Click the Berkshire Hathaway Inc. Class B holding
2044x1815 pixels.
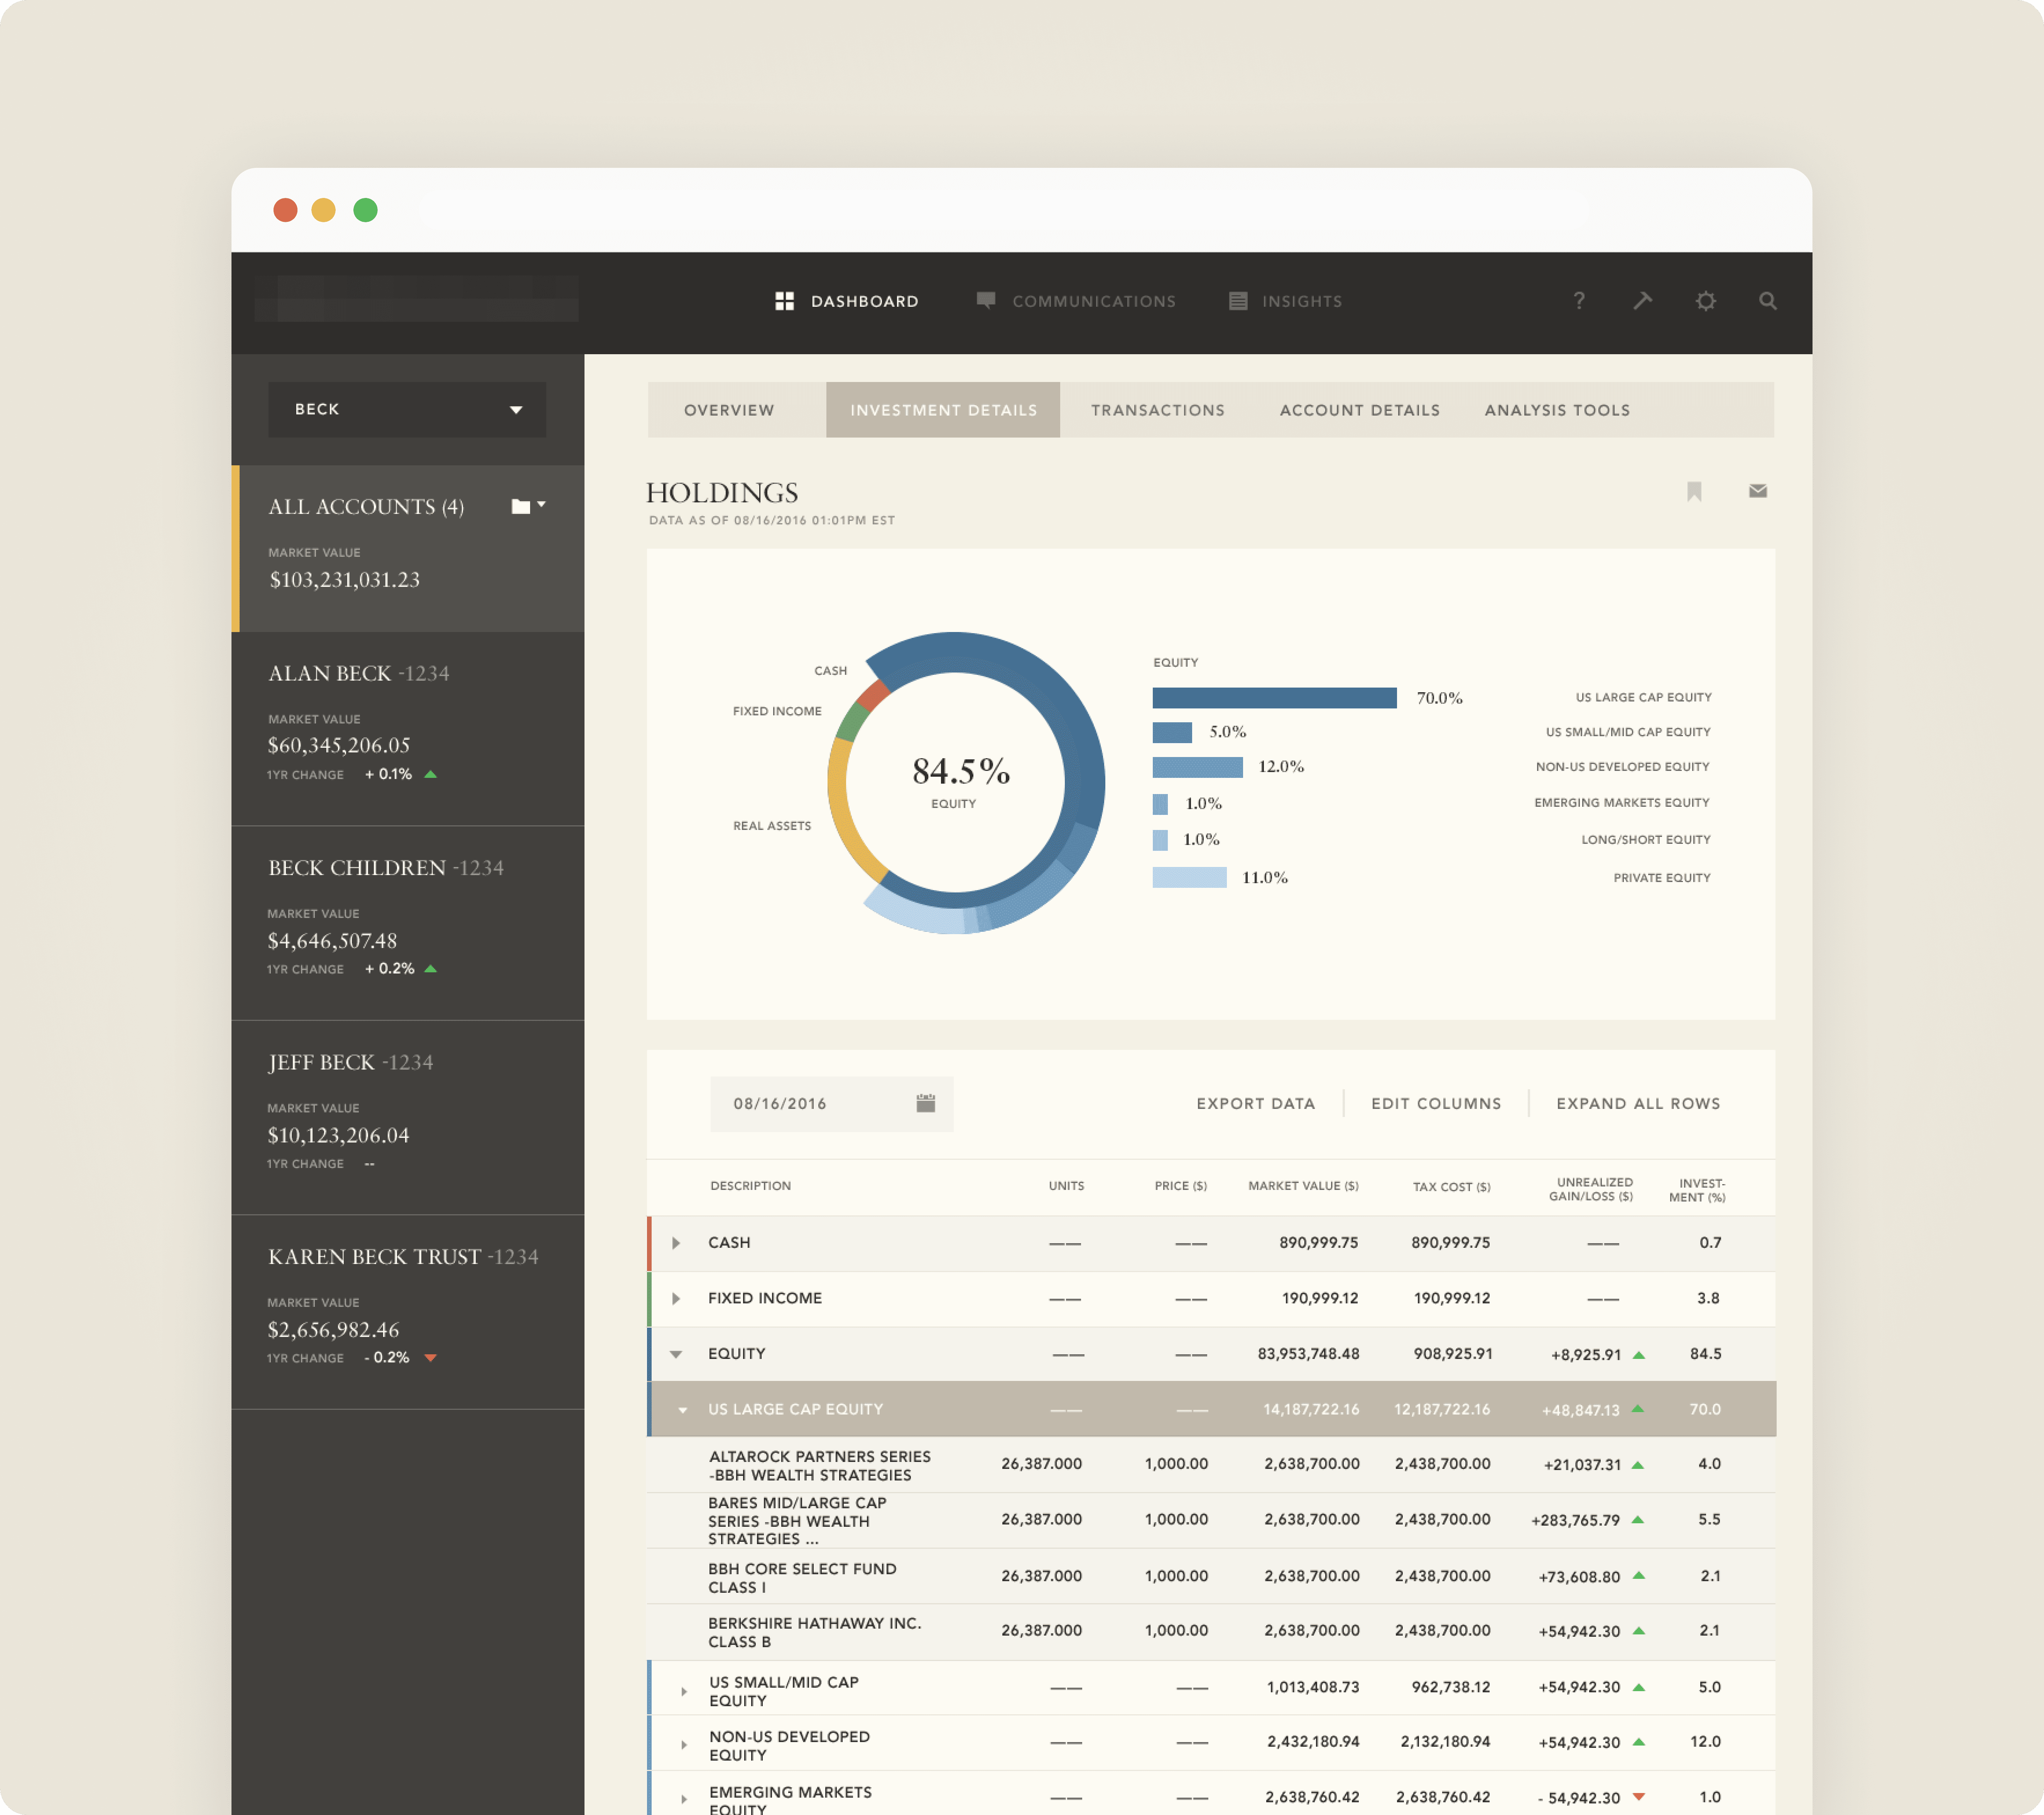815,1633
